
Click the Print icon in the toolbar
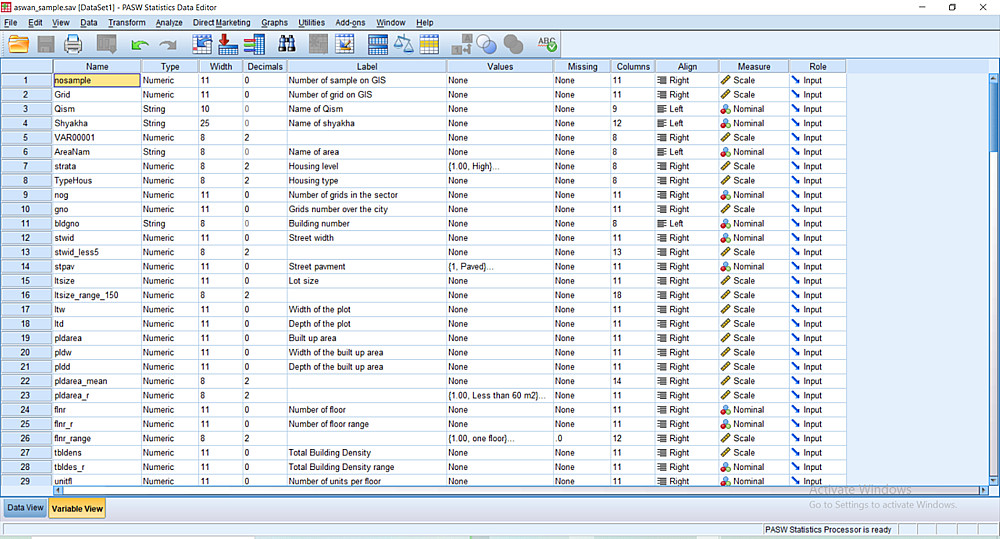(73, 44)
